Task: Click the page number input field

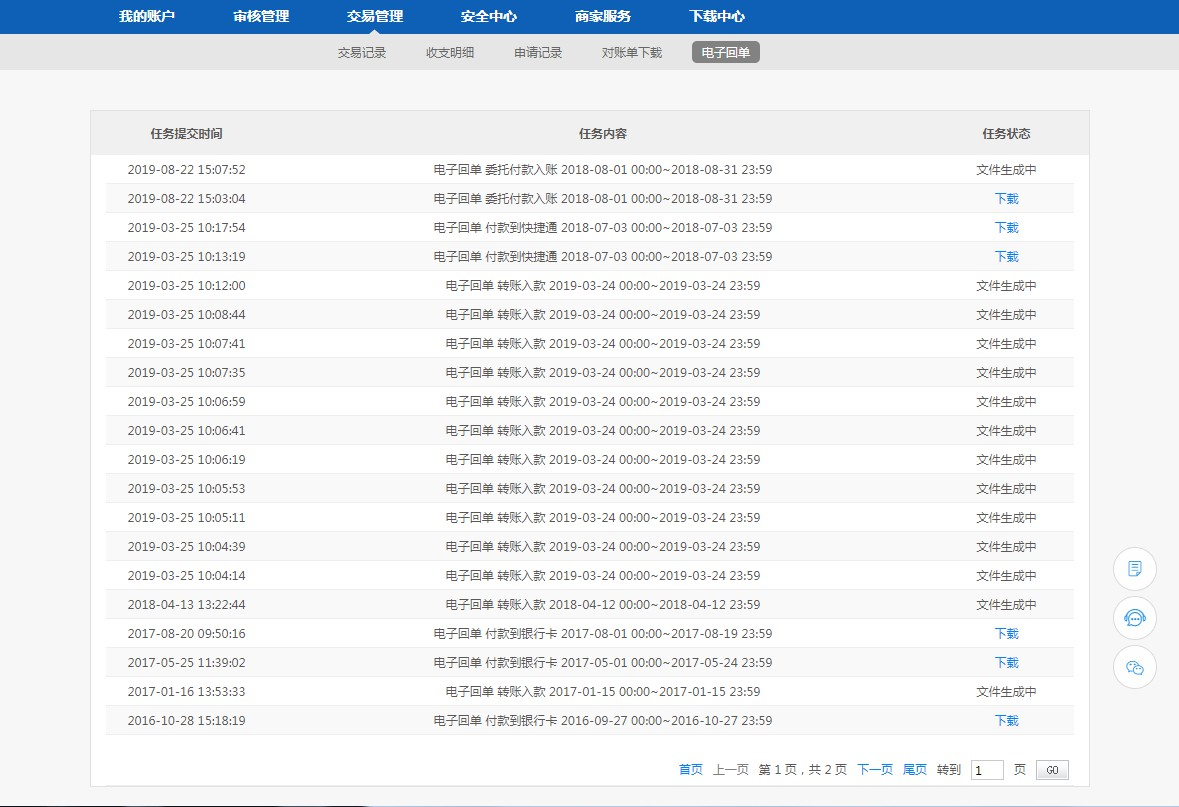Action: click(x=987, y=770)
